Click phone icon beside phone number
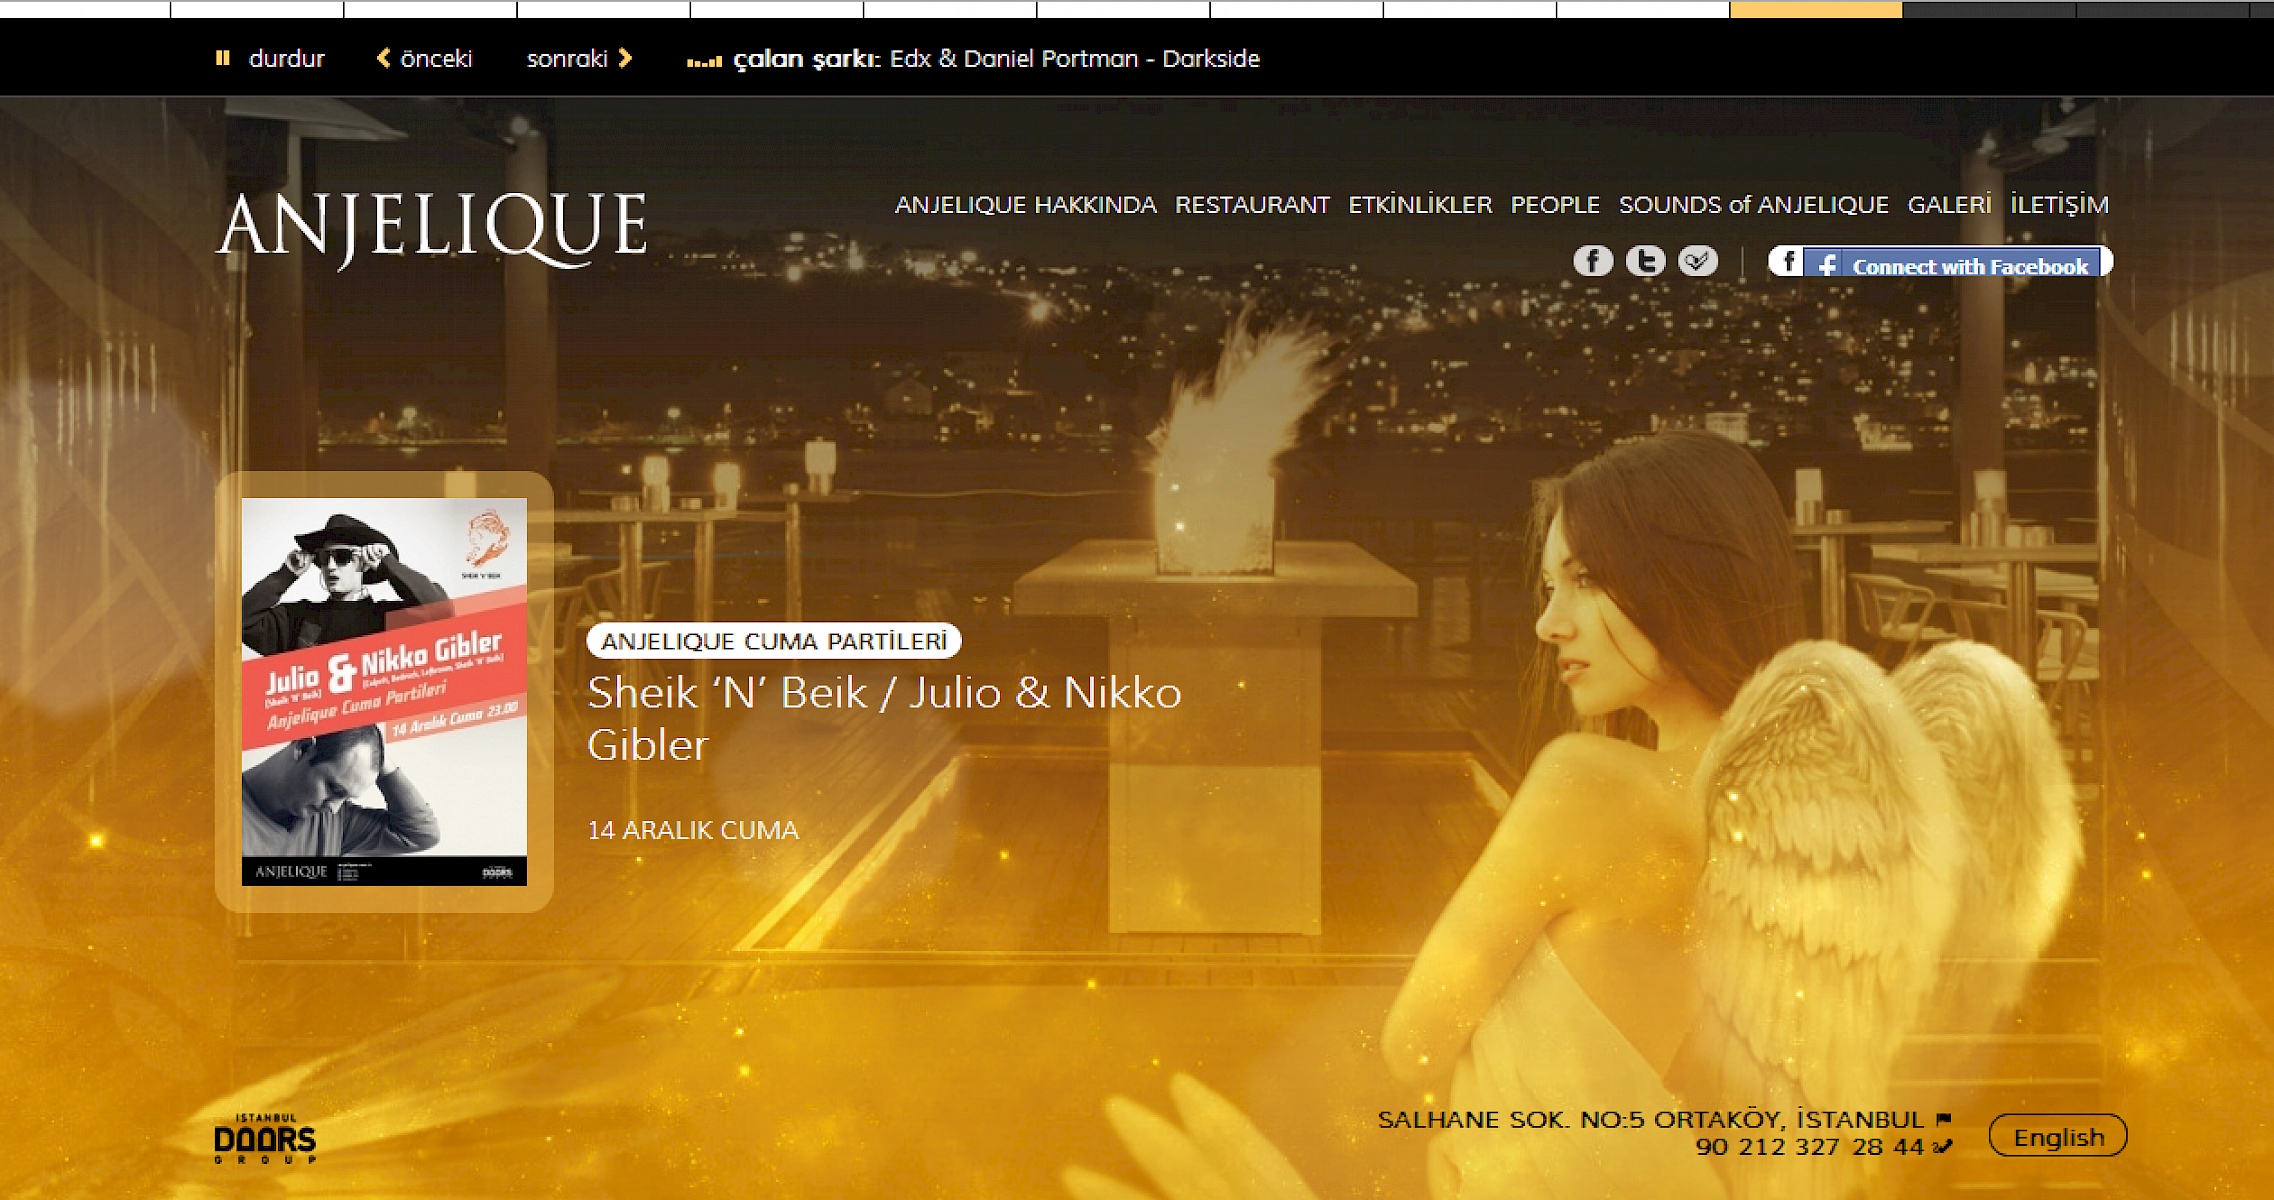 point(1942,1147)
